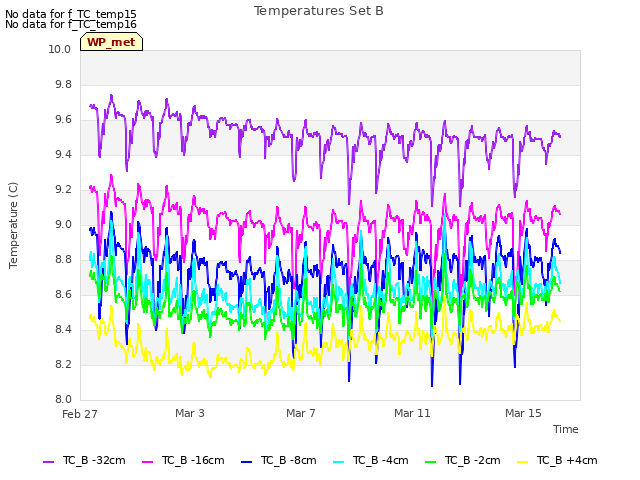Click the Temperature (C) axis label
This screenshot has width=640, height=480.
click(13, 225)
